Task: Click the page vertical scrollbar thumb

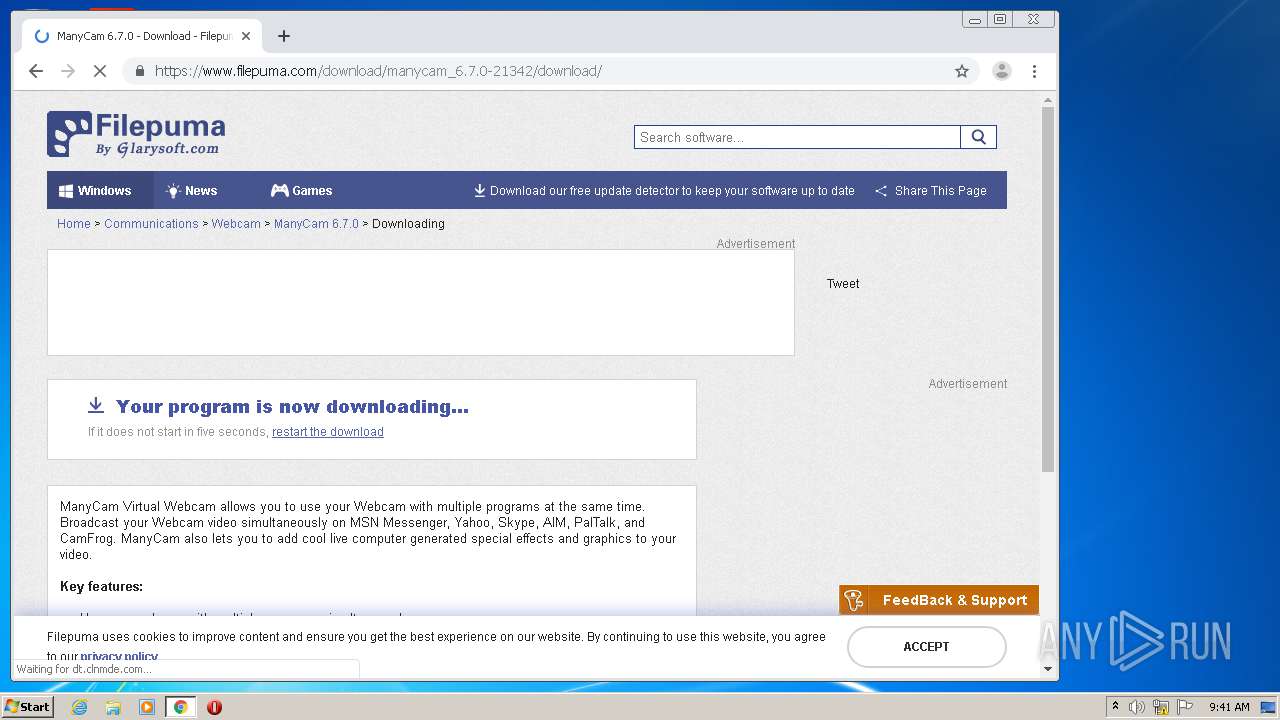Action: click(1048, 290)
